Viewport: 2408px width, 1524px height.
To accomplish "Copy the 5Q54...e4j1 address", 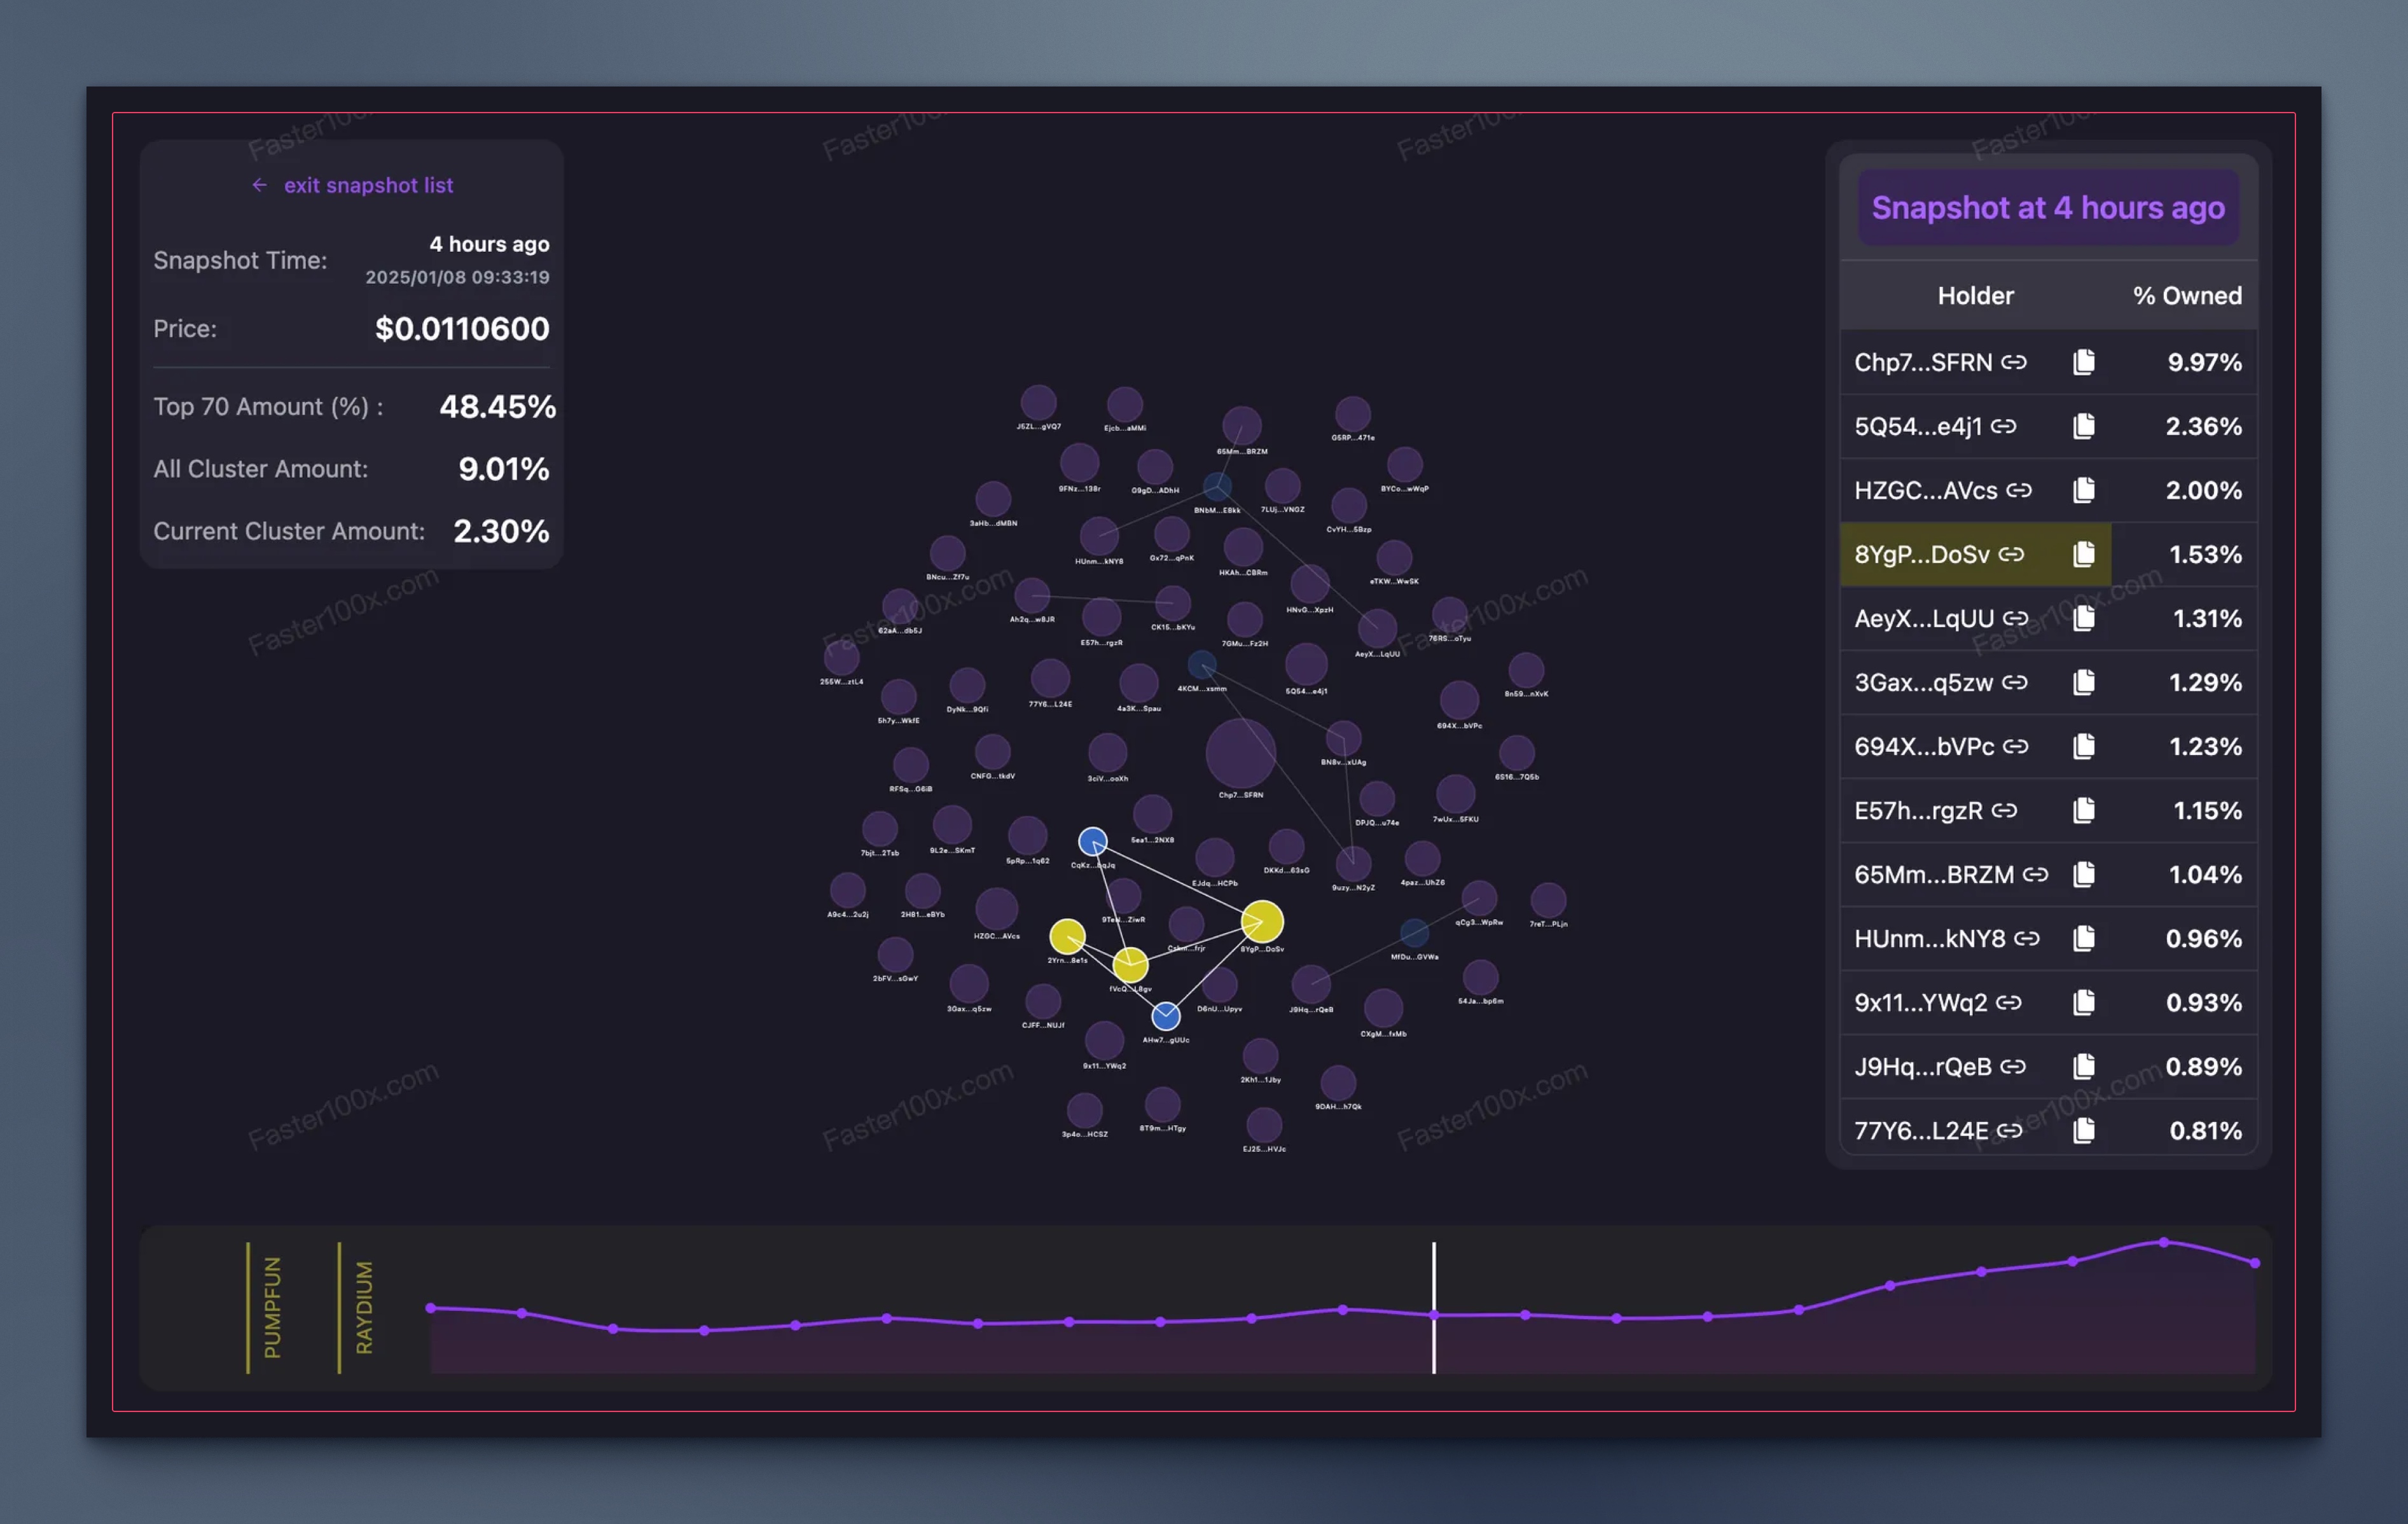I will (2083, 426).
